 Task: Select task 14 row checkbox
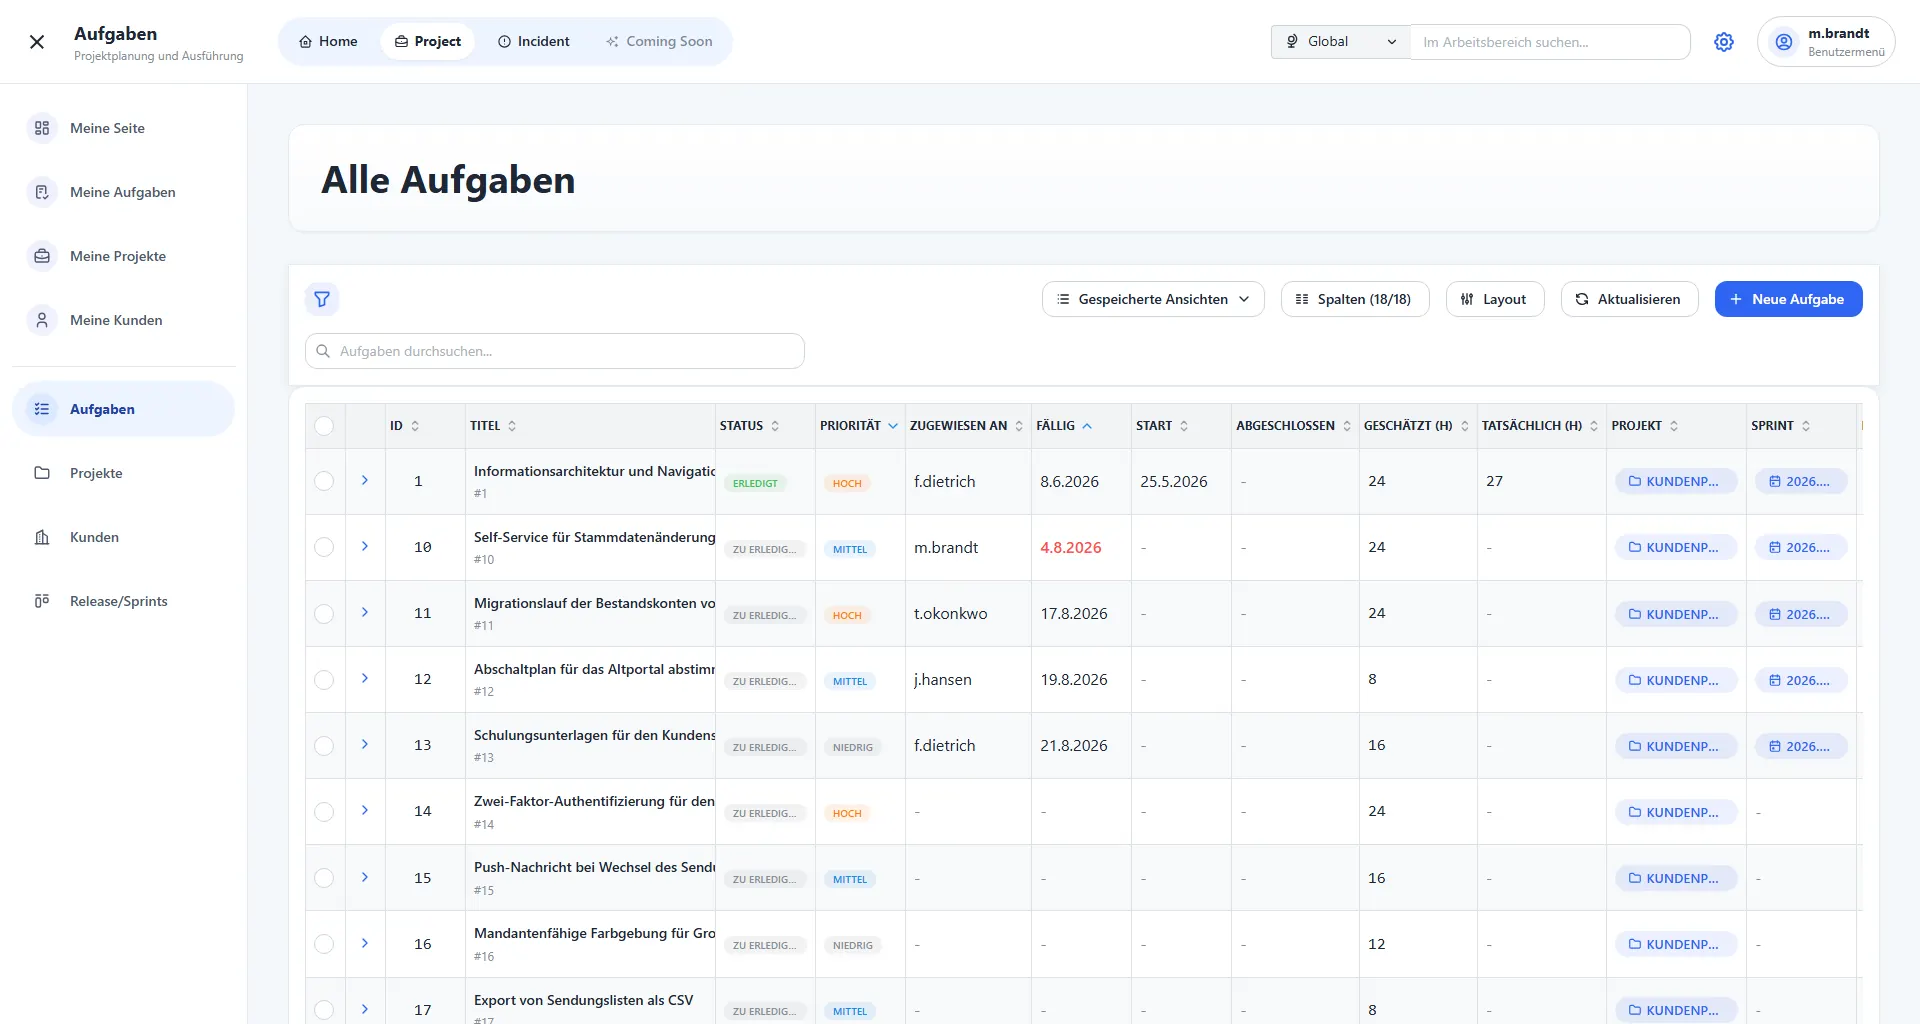(324, 811)
